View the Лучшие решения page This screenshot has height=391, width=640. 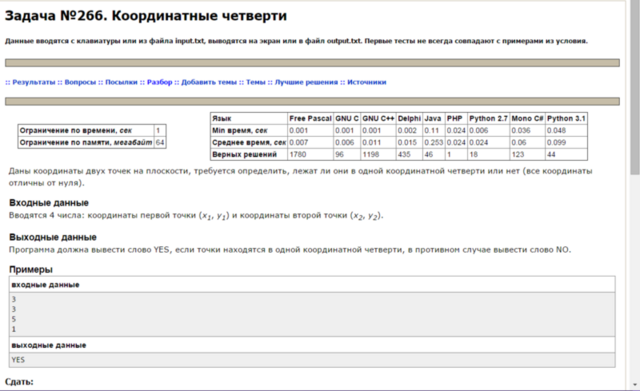(306, 82)
